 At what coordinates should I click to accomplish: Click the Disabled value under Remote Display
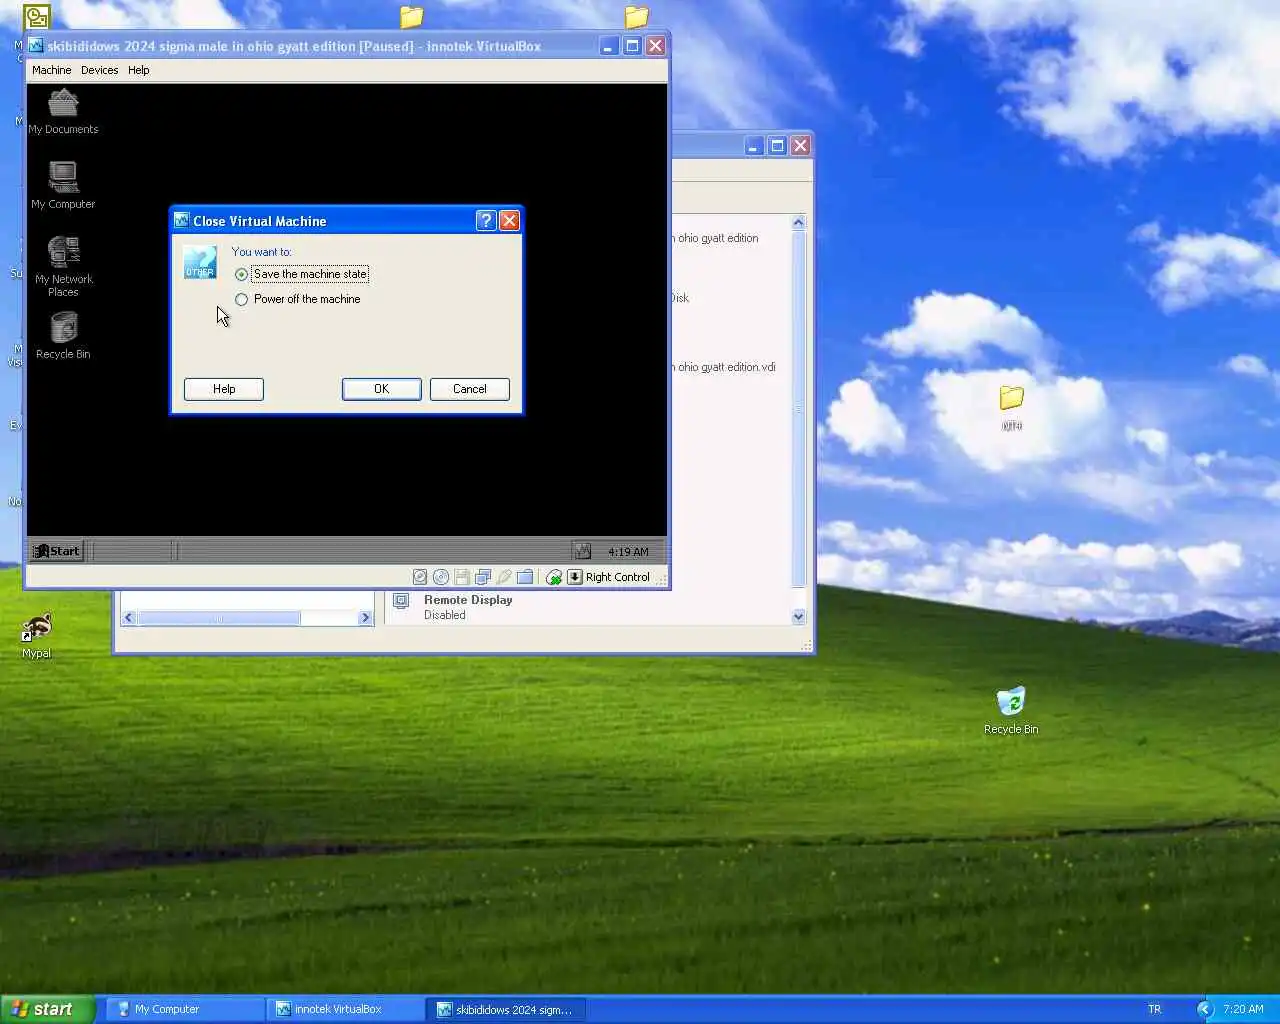[444, 615]
